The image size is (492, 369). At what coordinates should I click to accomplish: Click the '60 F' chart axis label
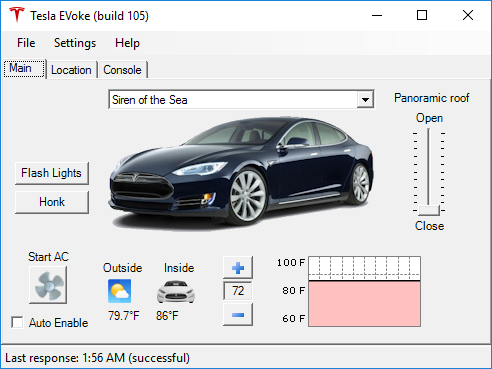(x=294, y=319)
